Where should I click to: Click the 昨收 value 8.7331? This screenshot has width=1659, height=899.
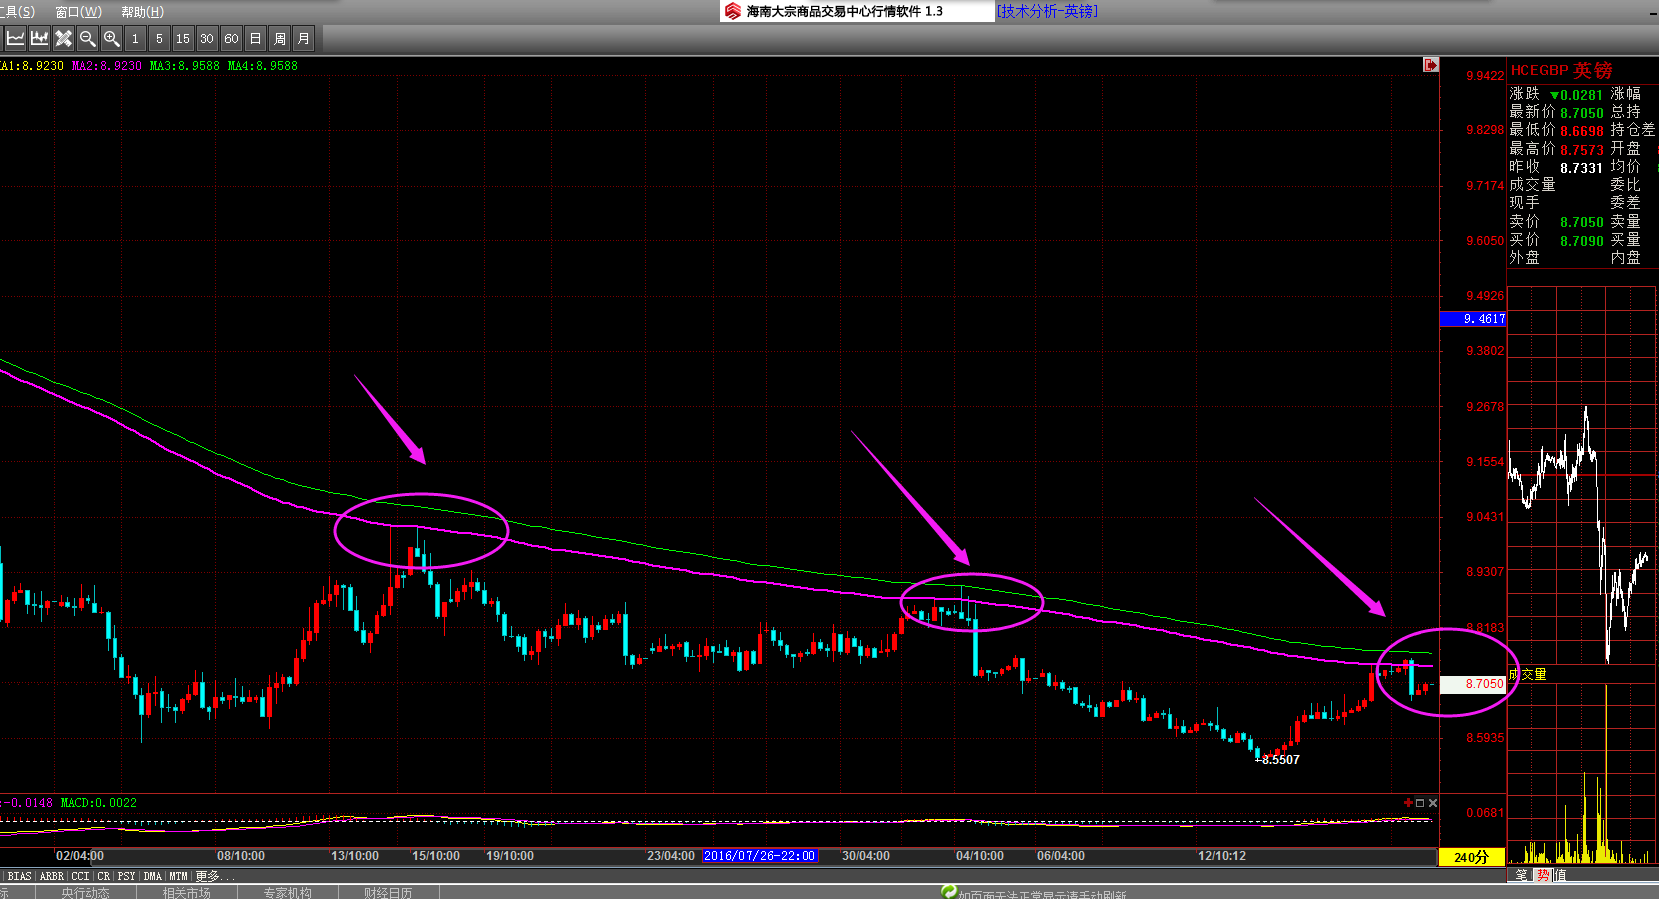coord(1582,168)
